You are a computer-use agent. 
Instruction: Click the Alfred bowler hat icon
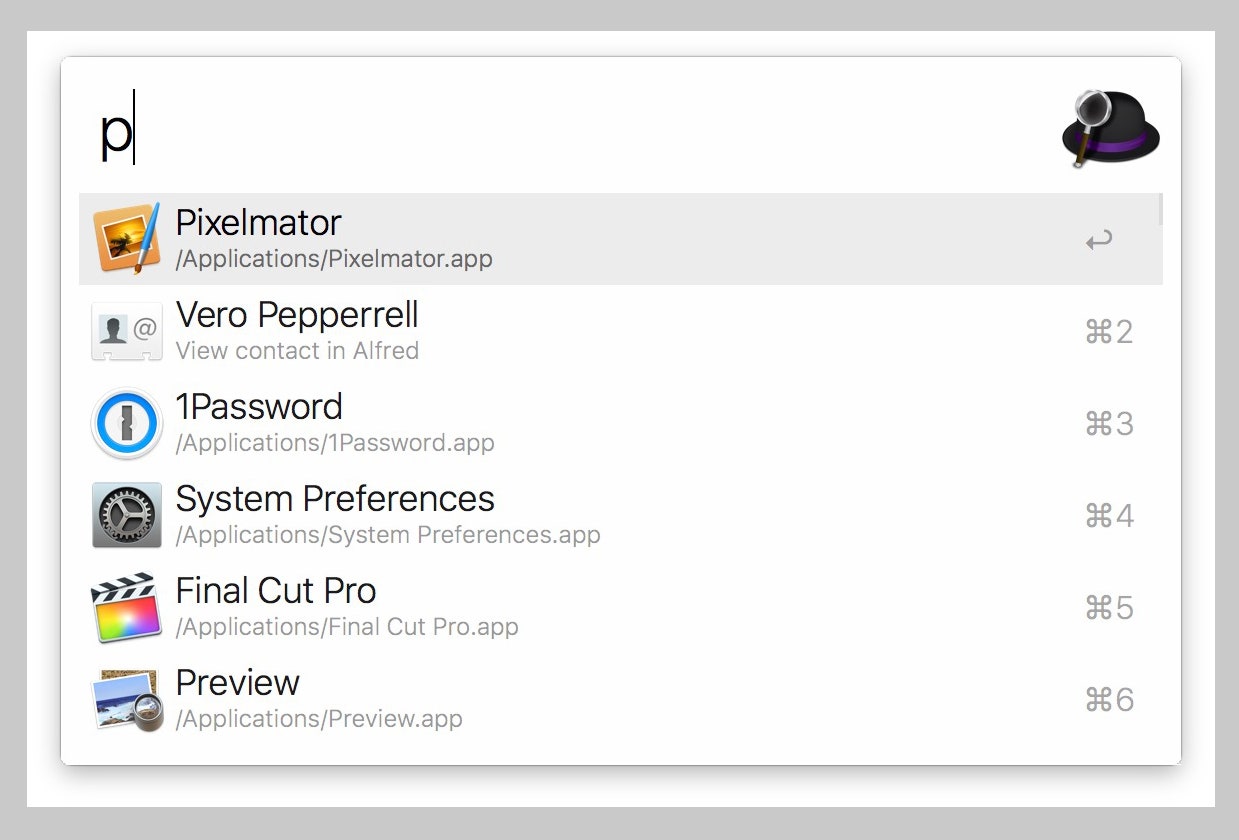point(1110,128)
